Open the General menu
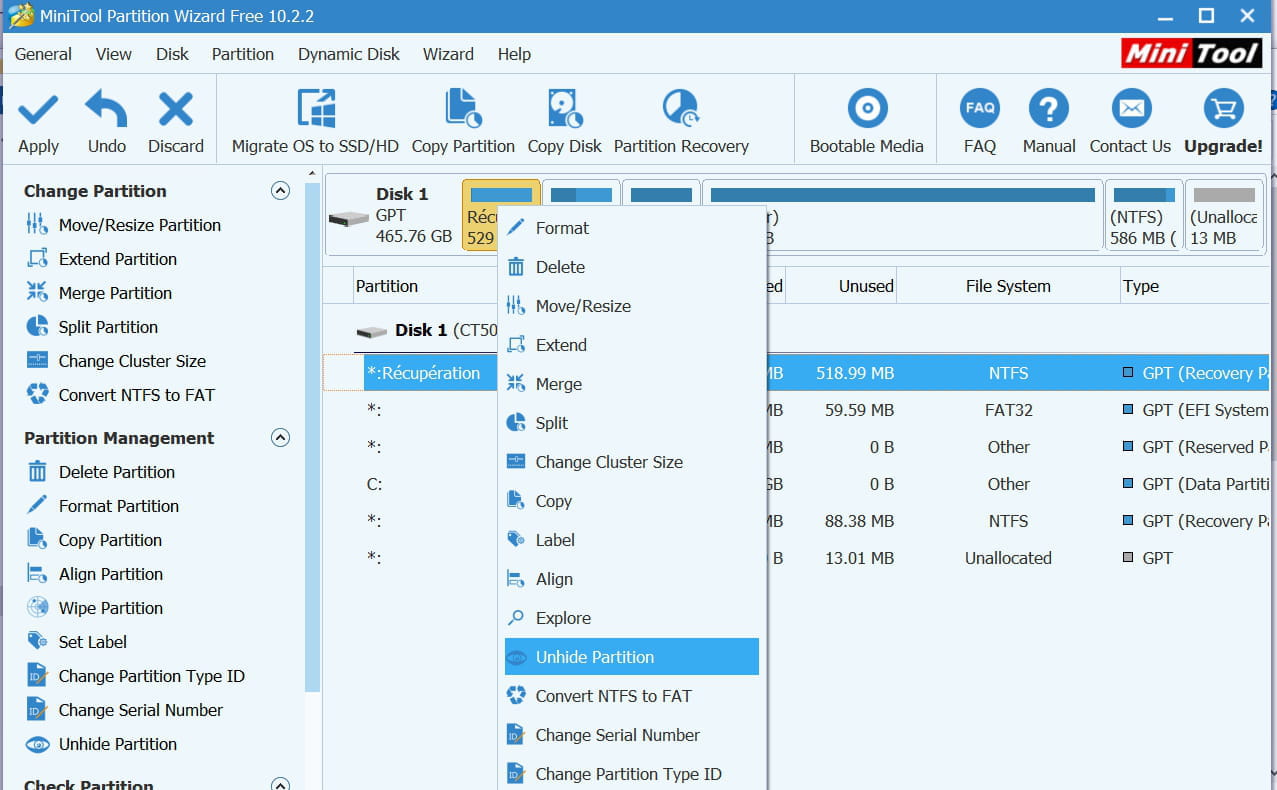Image resolution: width=1277 pixels, height=790 pixels. coord(43,54)
